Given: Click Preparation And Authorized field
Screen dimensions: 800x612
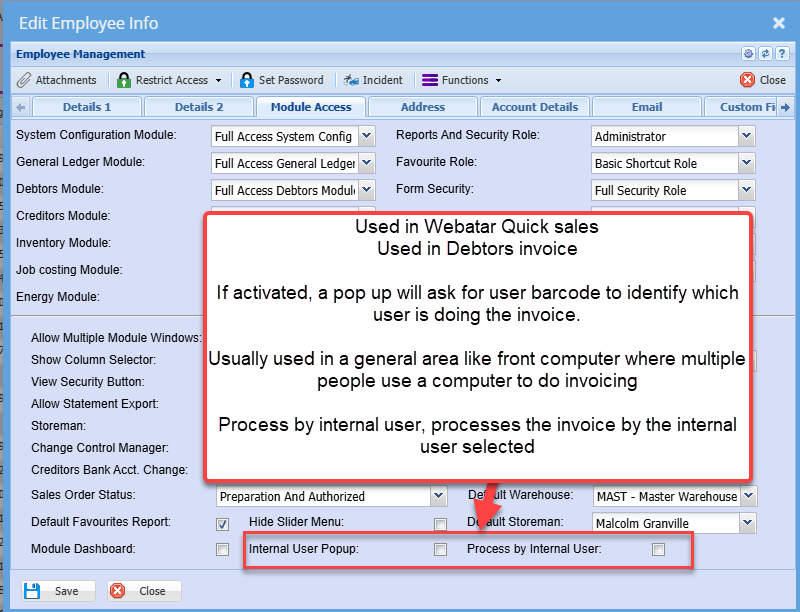Looking at the screenshot, I should point(323,496).
